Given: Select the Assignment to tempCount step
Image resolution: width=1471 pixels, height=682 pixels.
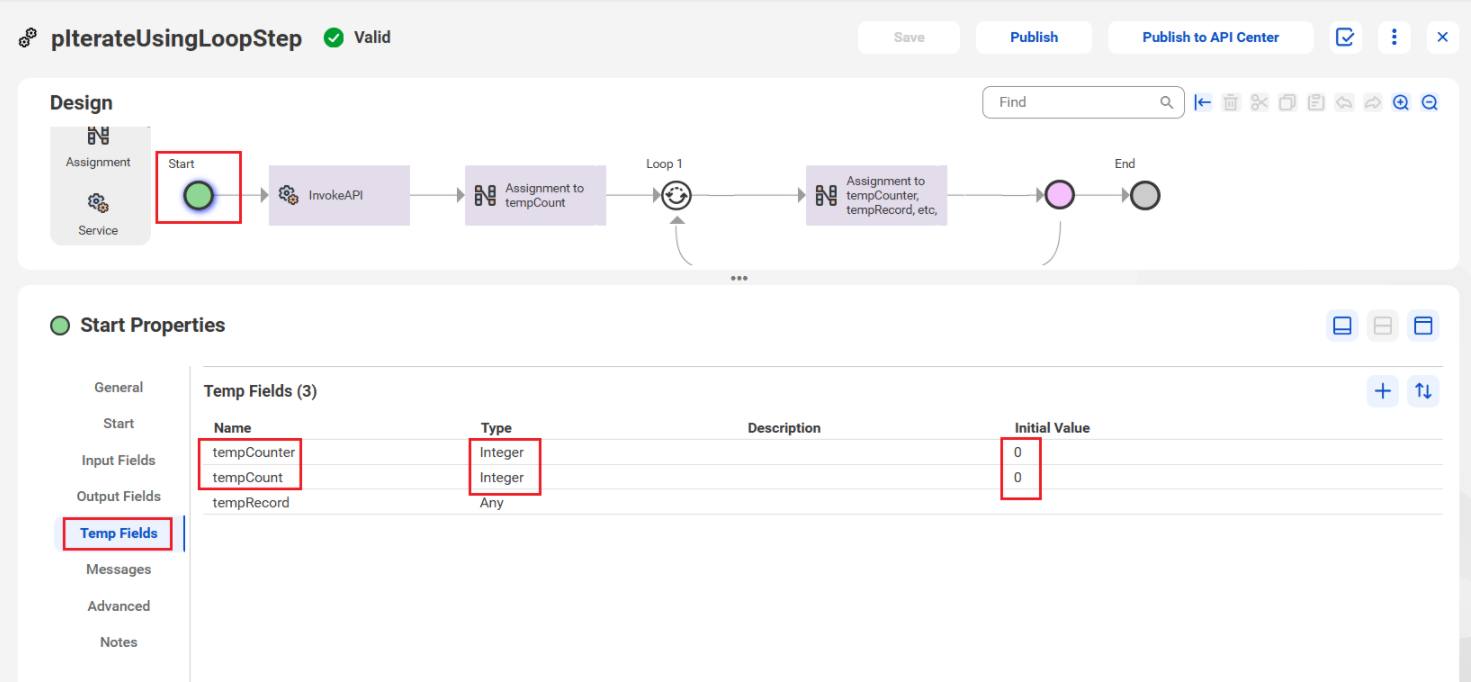Looking at the screenshot, I should tap(535, 195).
